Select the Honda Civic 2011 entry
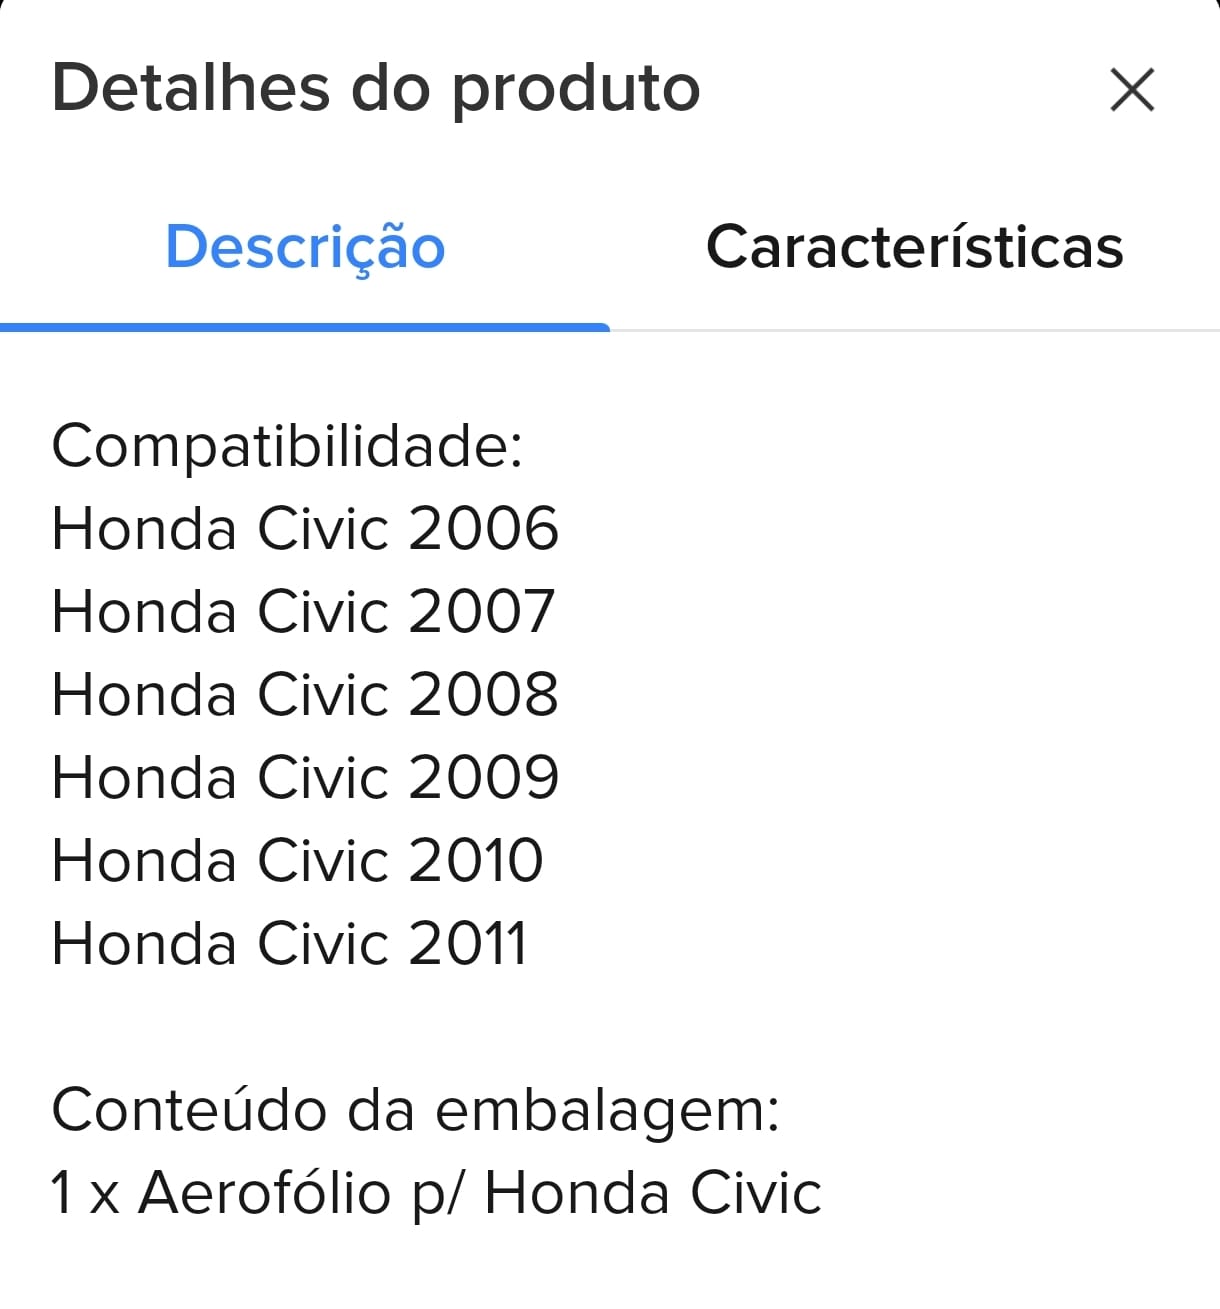The width and height of the screenshot is (1220, 1309). pos(289,944)
